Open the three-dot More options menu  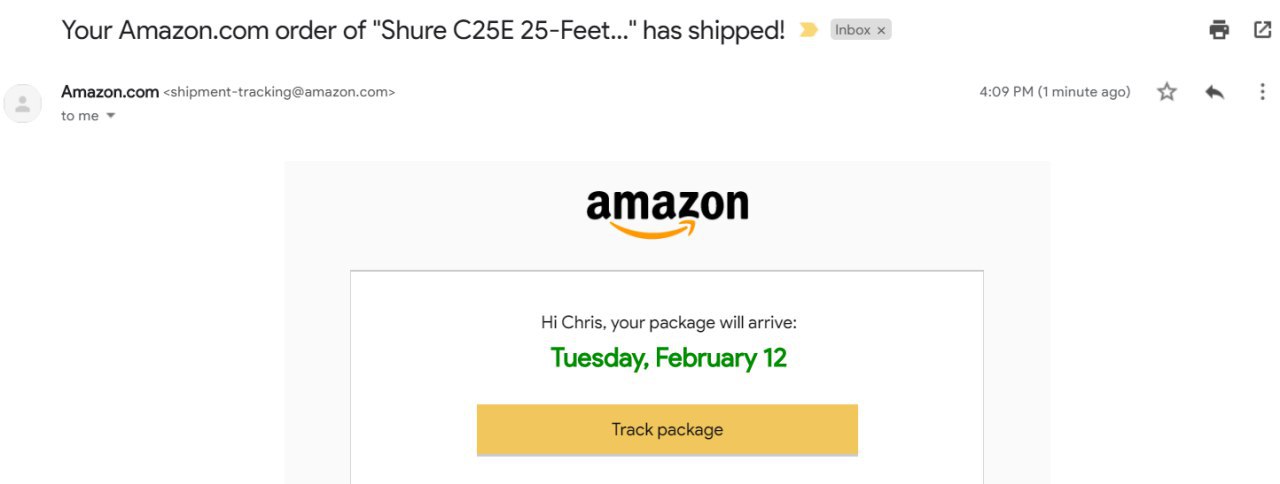pyautogui.click(x=1261, y=92)
